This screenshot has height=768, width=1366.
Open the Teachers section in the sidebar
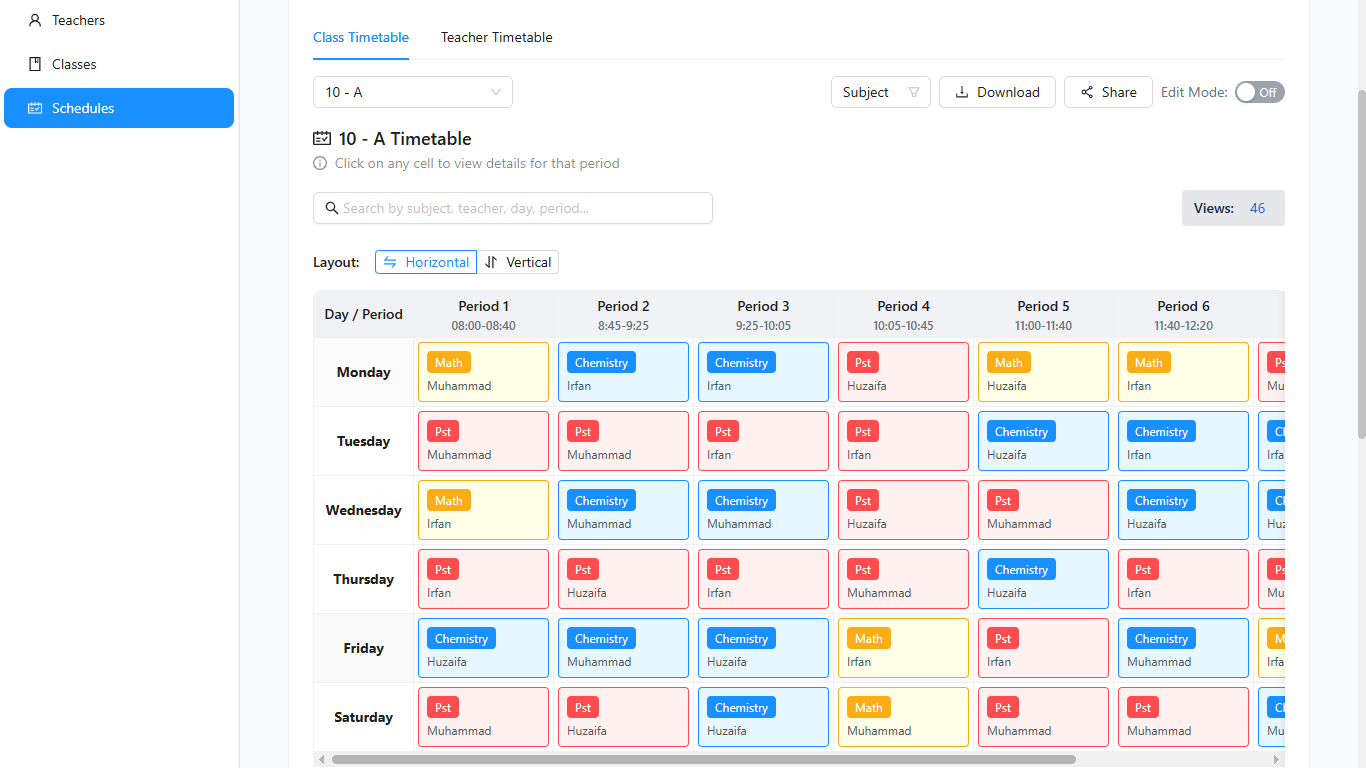[75, 20]
